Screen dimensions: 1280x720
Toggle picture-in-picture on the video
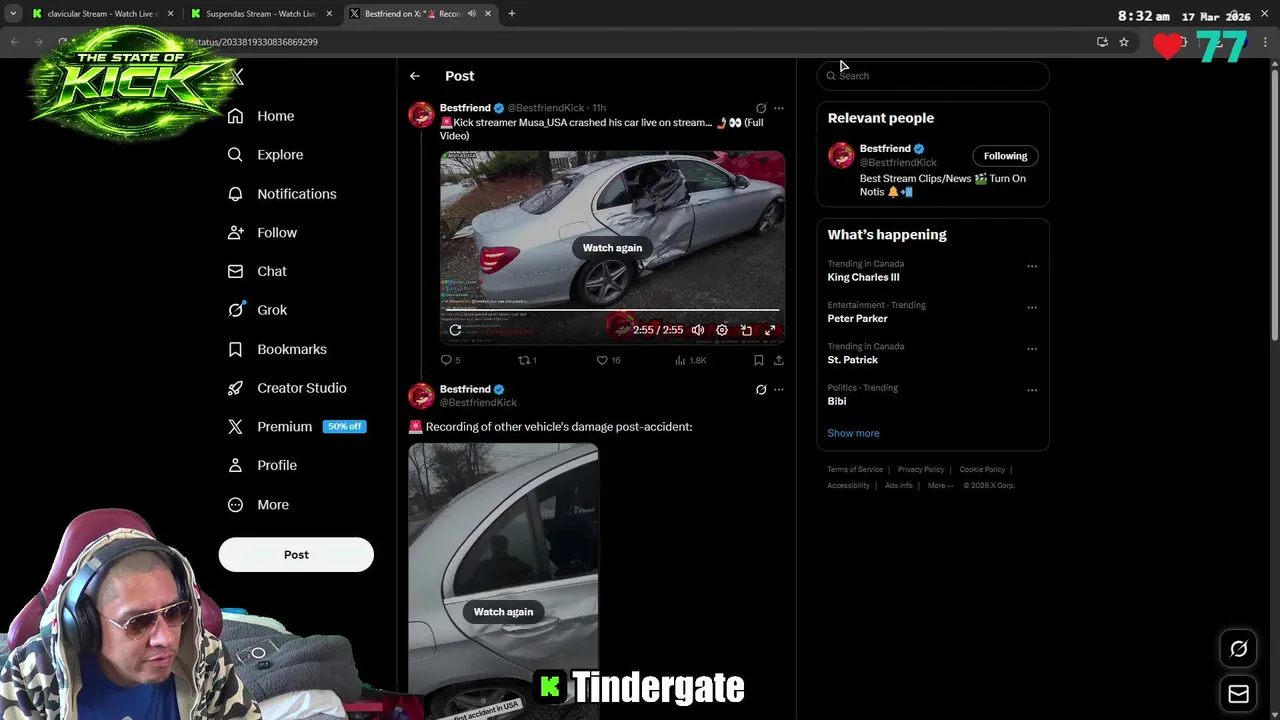tap(746, 330)
